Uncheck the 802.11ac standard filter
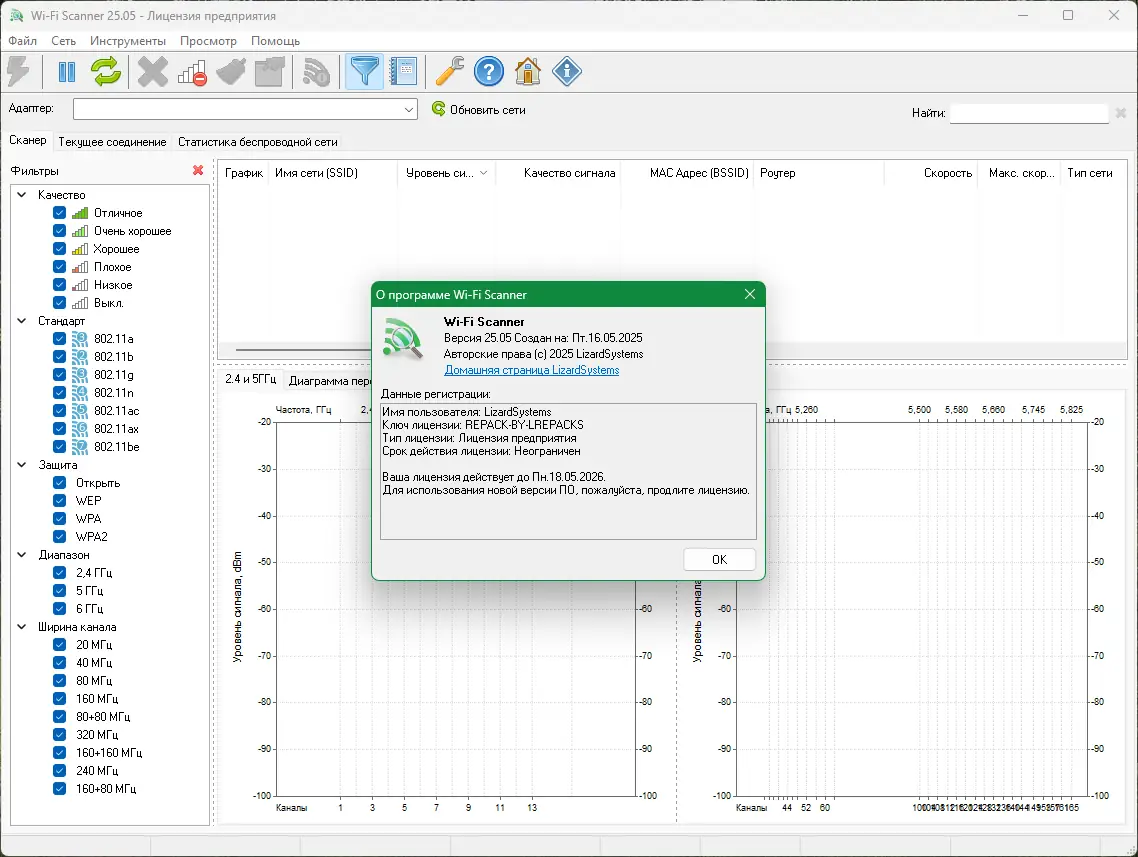 tap(59, 411)
